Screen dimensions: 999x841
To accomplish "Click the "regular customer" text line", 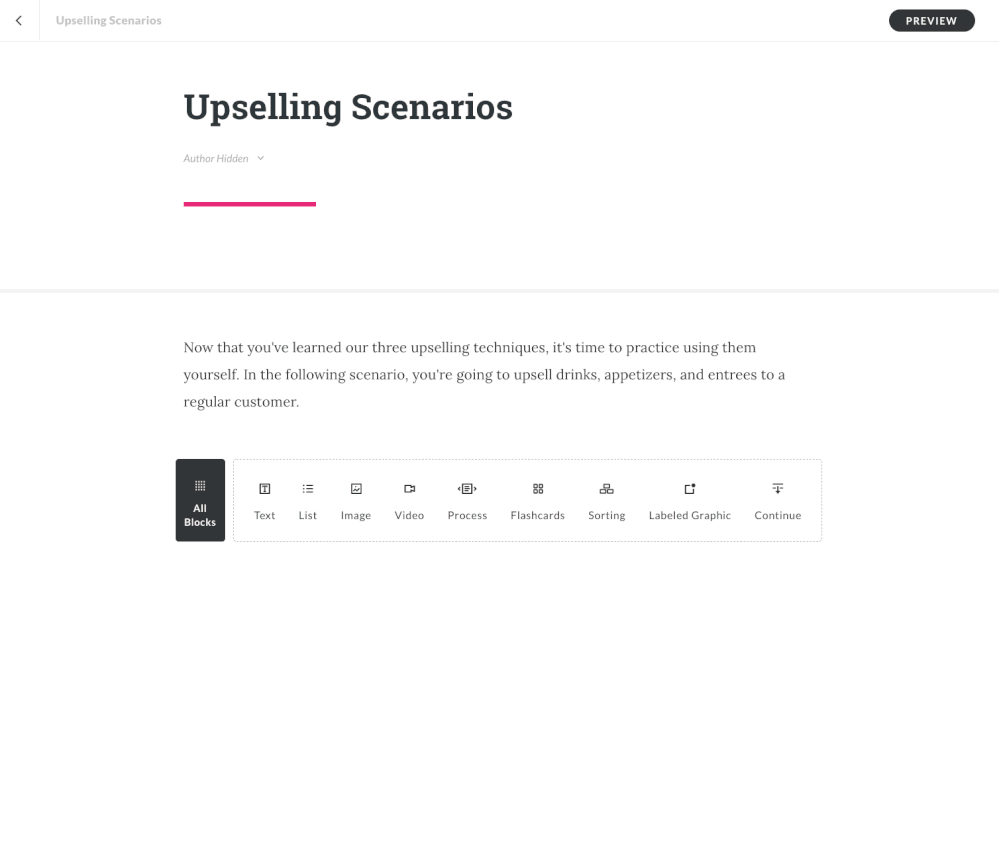I will [x=241, y=402].
